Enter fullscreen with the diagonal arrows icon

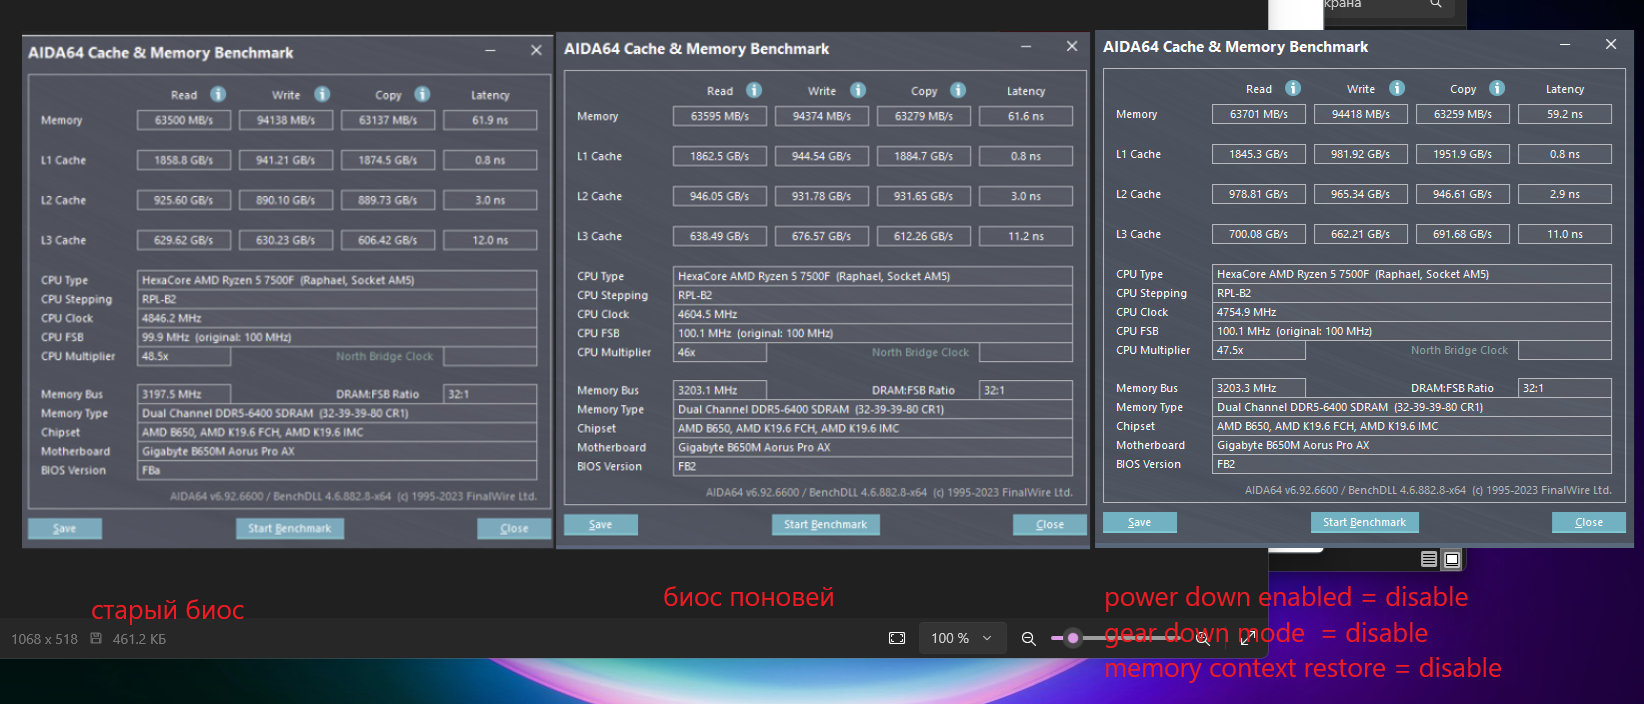[x=1248, y=637]
